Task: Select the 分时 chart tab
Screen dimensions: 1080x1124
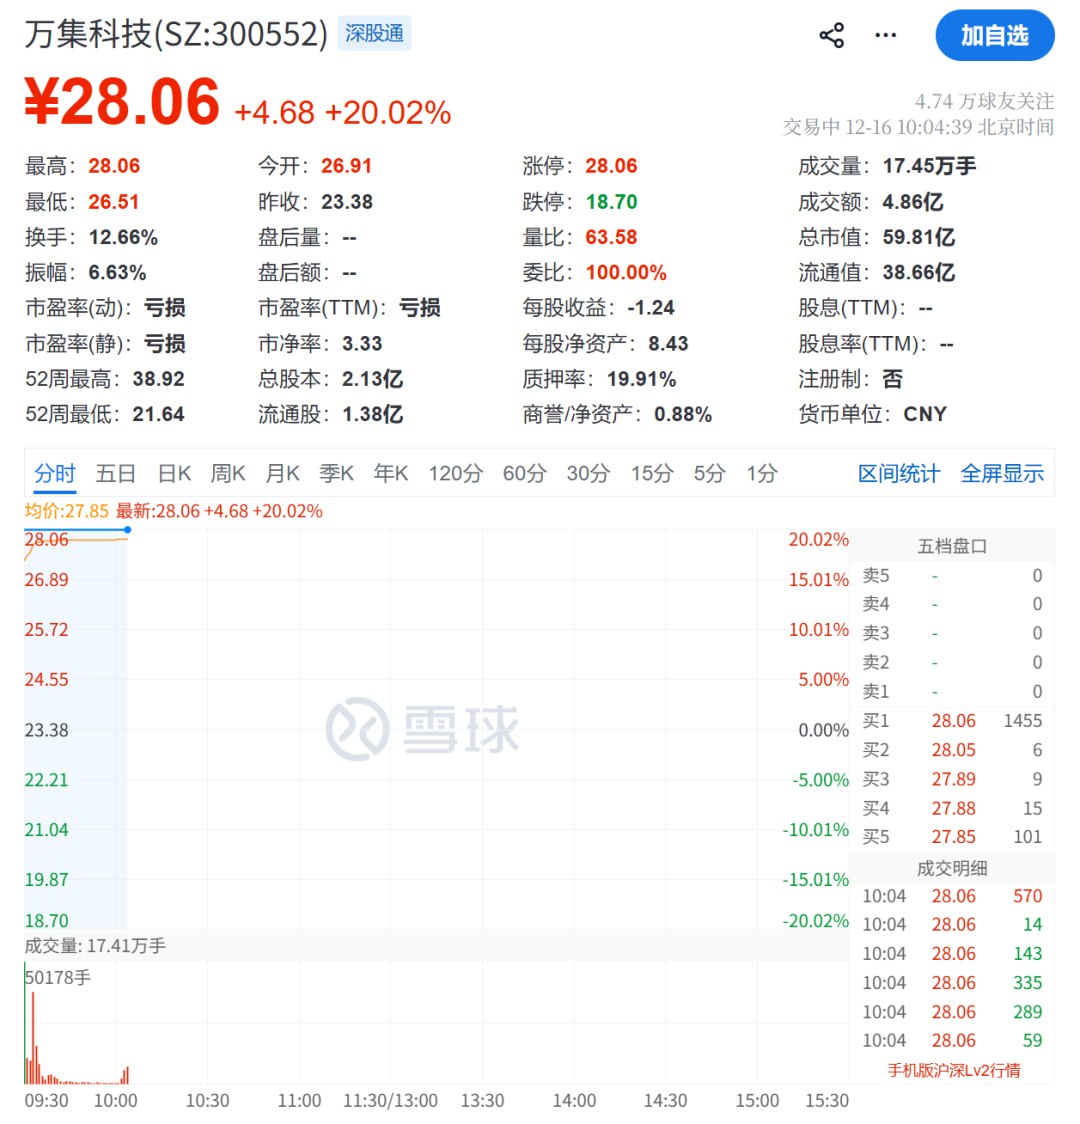Action: (55, 474)
